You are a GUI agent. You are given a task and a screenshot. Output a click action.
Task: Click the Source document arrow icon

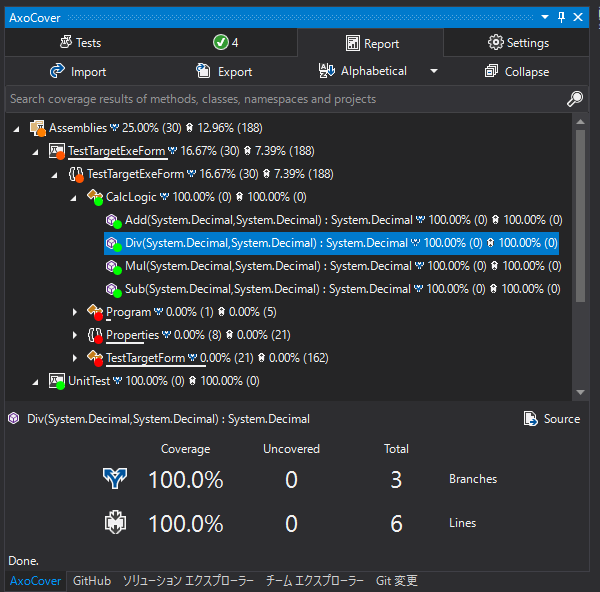530,419
